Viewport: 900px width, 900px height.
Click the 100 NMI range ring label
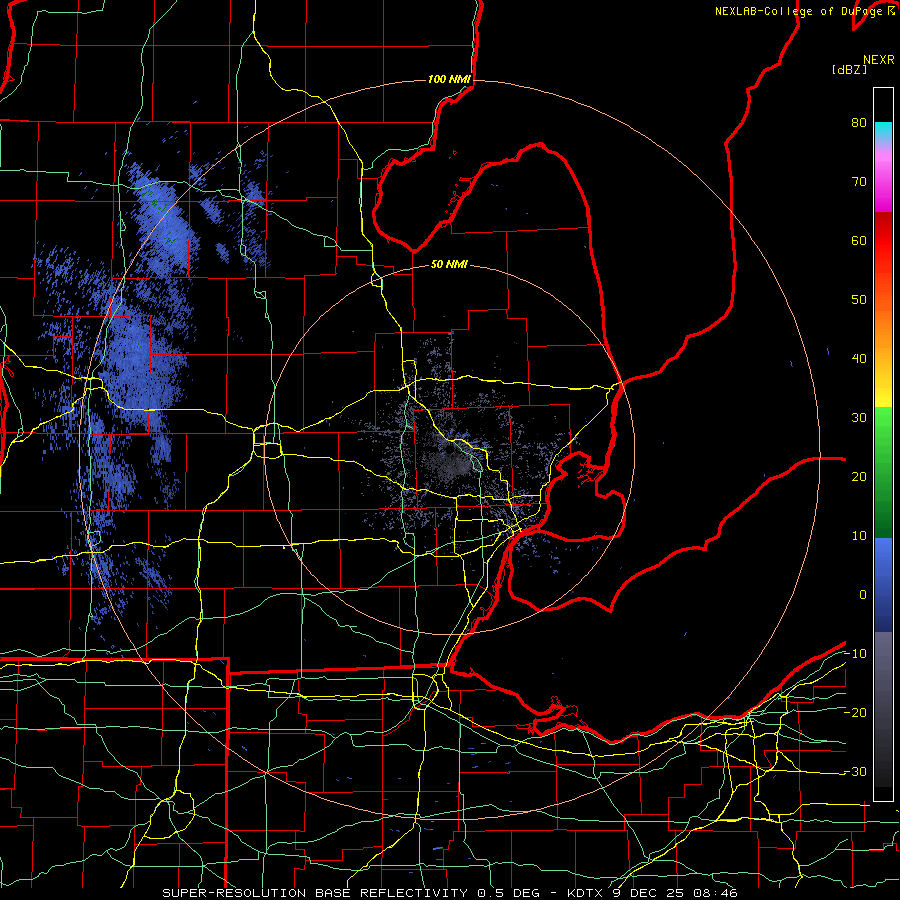pyautogui.click(x=449, y=79)
